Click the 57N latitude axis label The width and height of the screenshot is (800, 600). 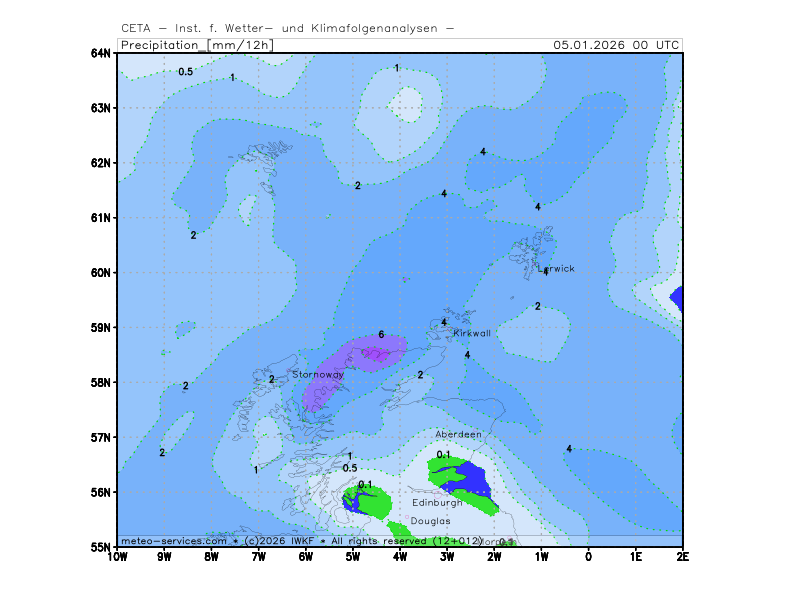pyautogui.click(x=100, y=437)
